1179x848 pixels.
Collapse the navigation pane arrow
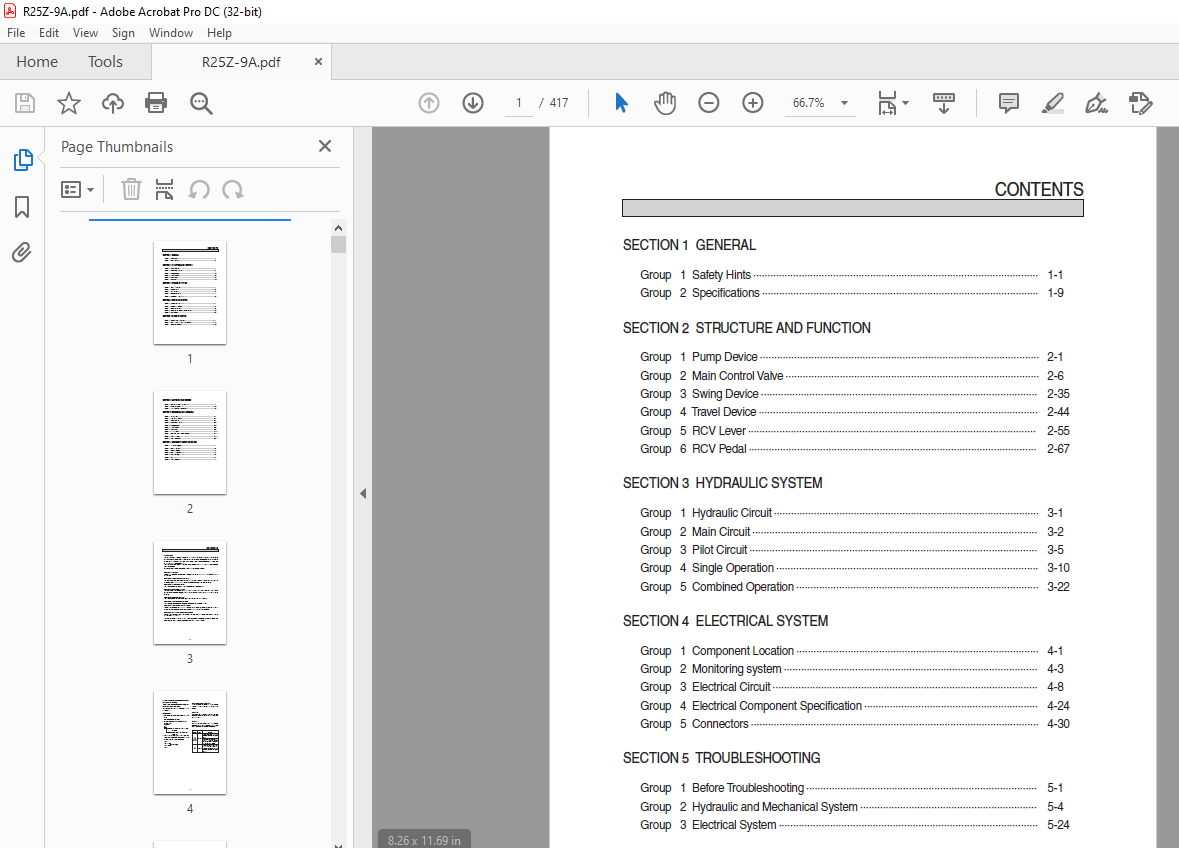363,494
